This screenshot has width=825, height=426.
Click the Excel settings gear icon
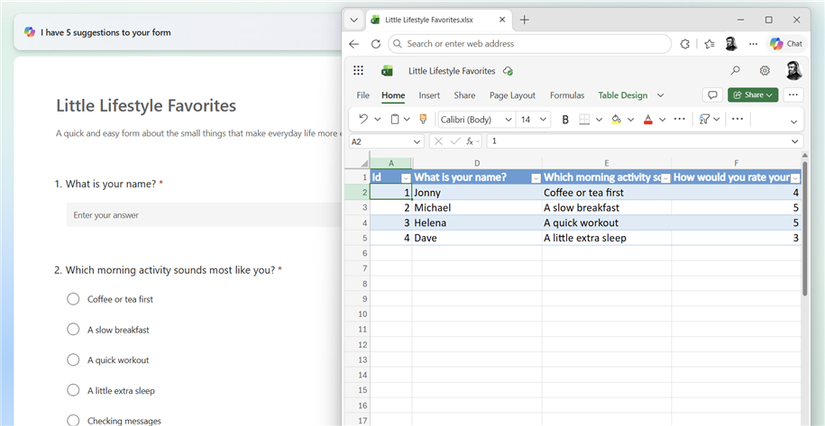tap(764, 70)
